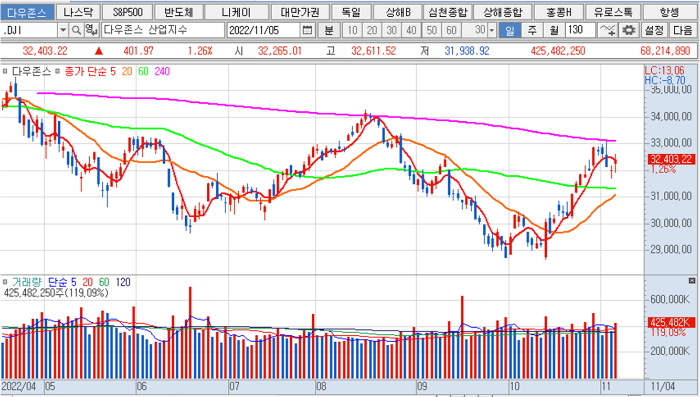Viewport: 700px width, 397px height.
Task: Expand the 30 minute interval dropdown arrow
Action: click(x=492, y=30)
